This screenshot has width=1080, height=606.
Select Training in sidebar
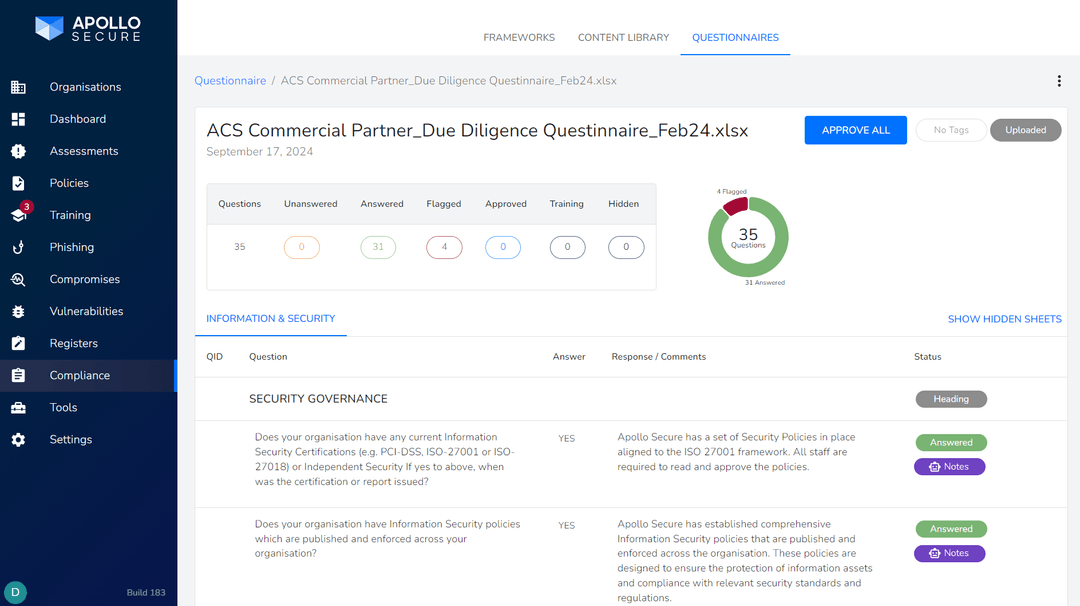point(70,215)
